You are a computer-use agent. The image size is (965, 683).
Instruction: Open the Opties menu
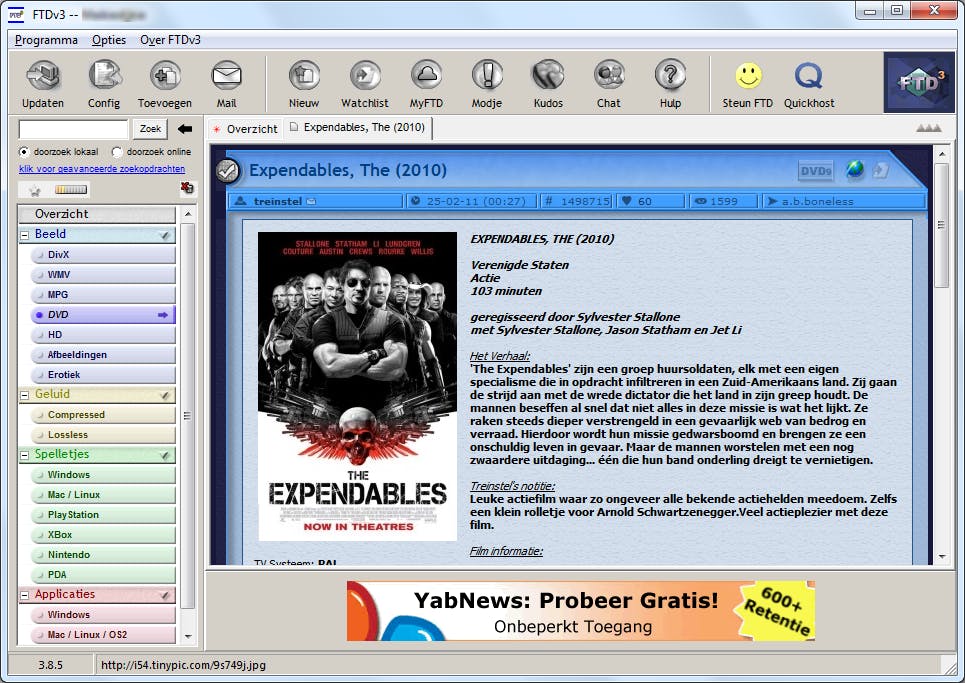pos(109,40)
